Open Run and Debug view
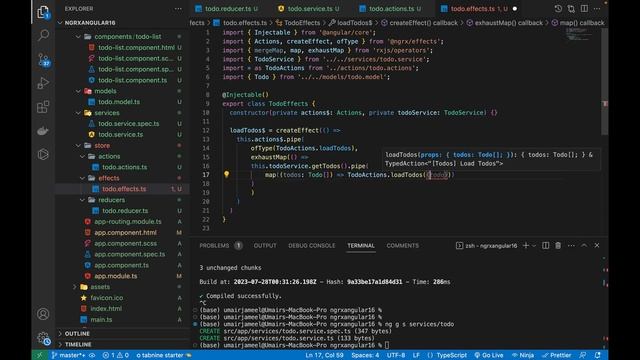 tap(43, 83)
